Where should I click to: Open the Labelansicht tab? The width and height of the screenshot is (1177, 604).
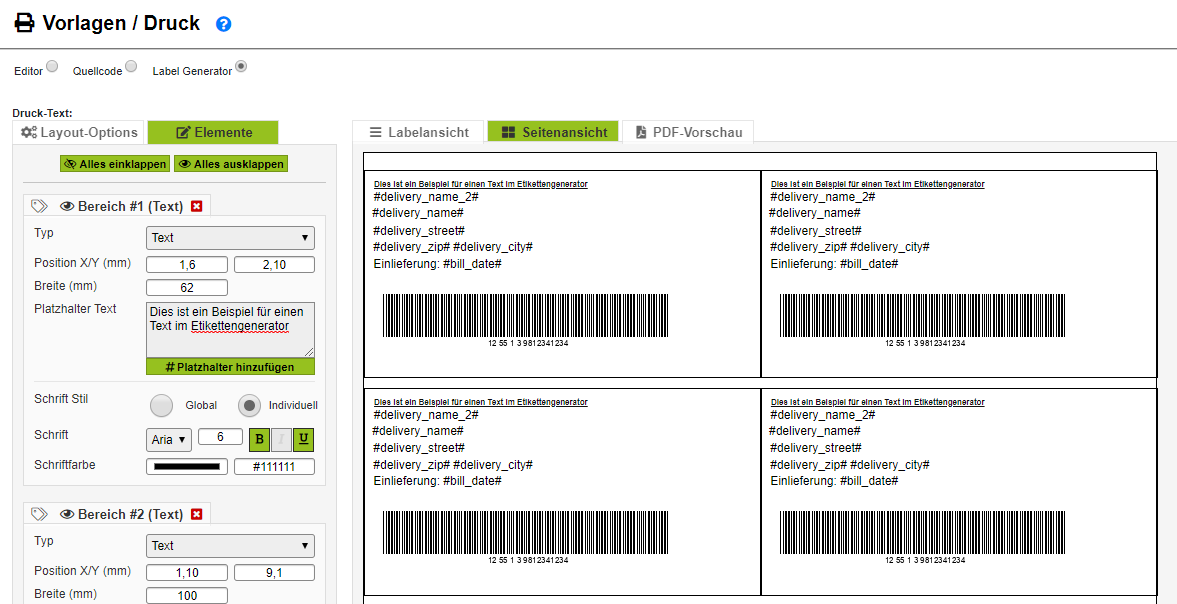pyautogui.click(x=419, y=133)
